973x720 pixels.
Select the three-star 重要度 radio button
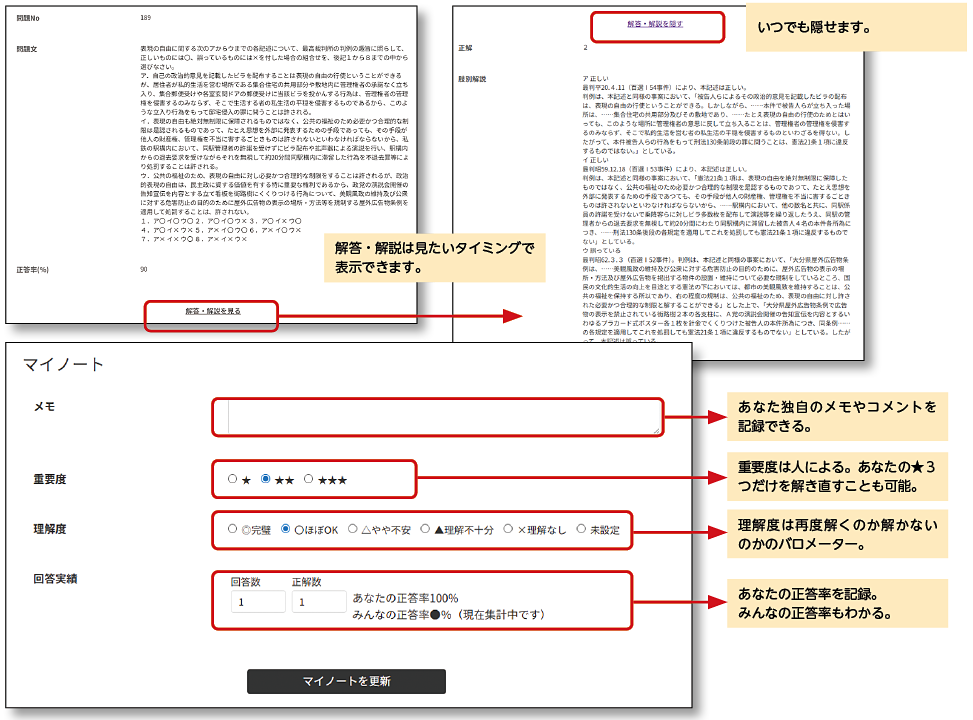(309, 480)
